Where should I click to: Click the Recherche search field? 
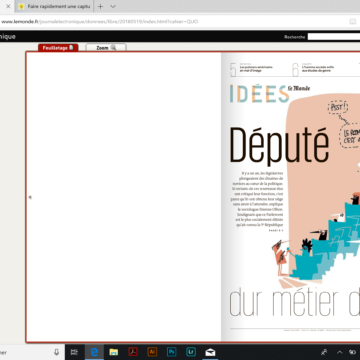pyautogui.click(x=334, y=37)
